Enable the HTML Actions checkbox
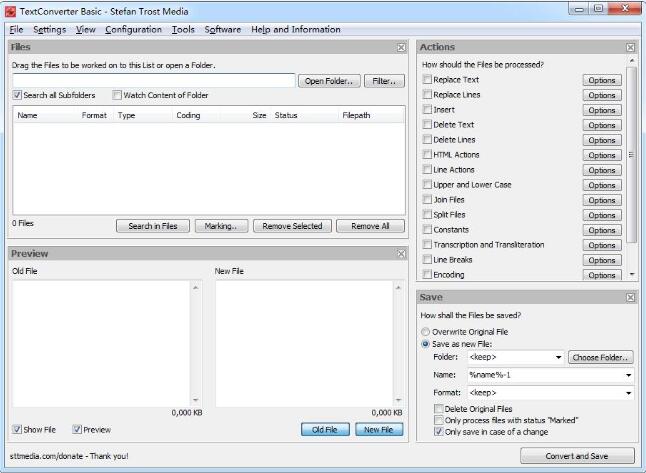 click(427, 155)
